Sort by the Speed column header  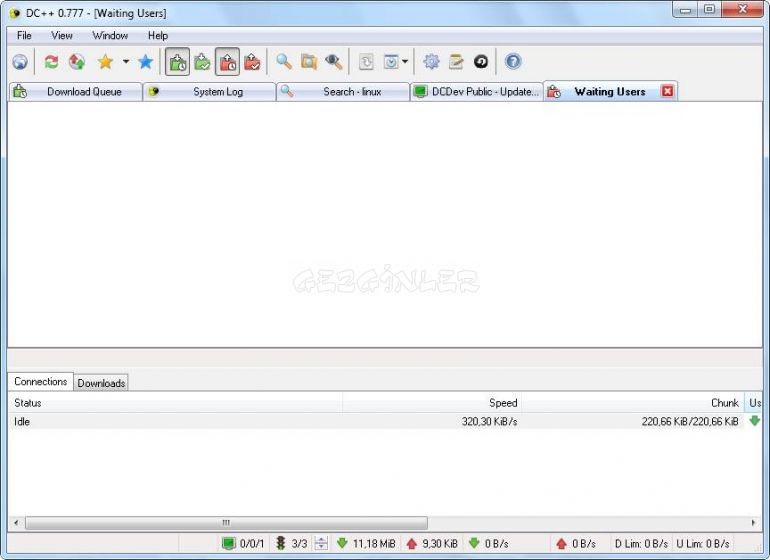point(432,403)
